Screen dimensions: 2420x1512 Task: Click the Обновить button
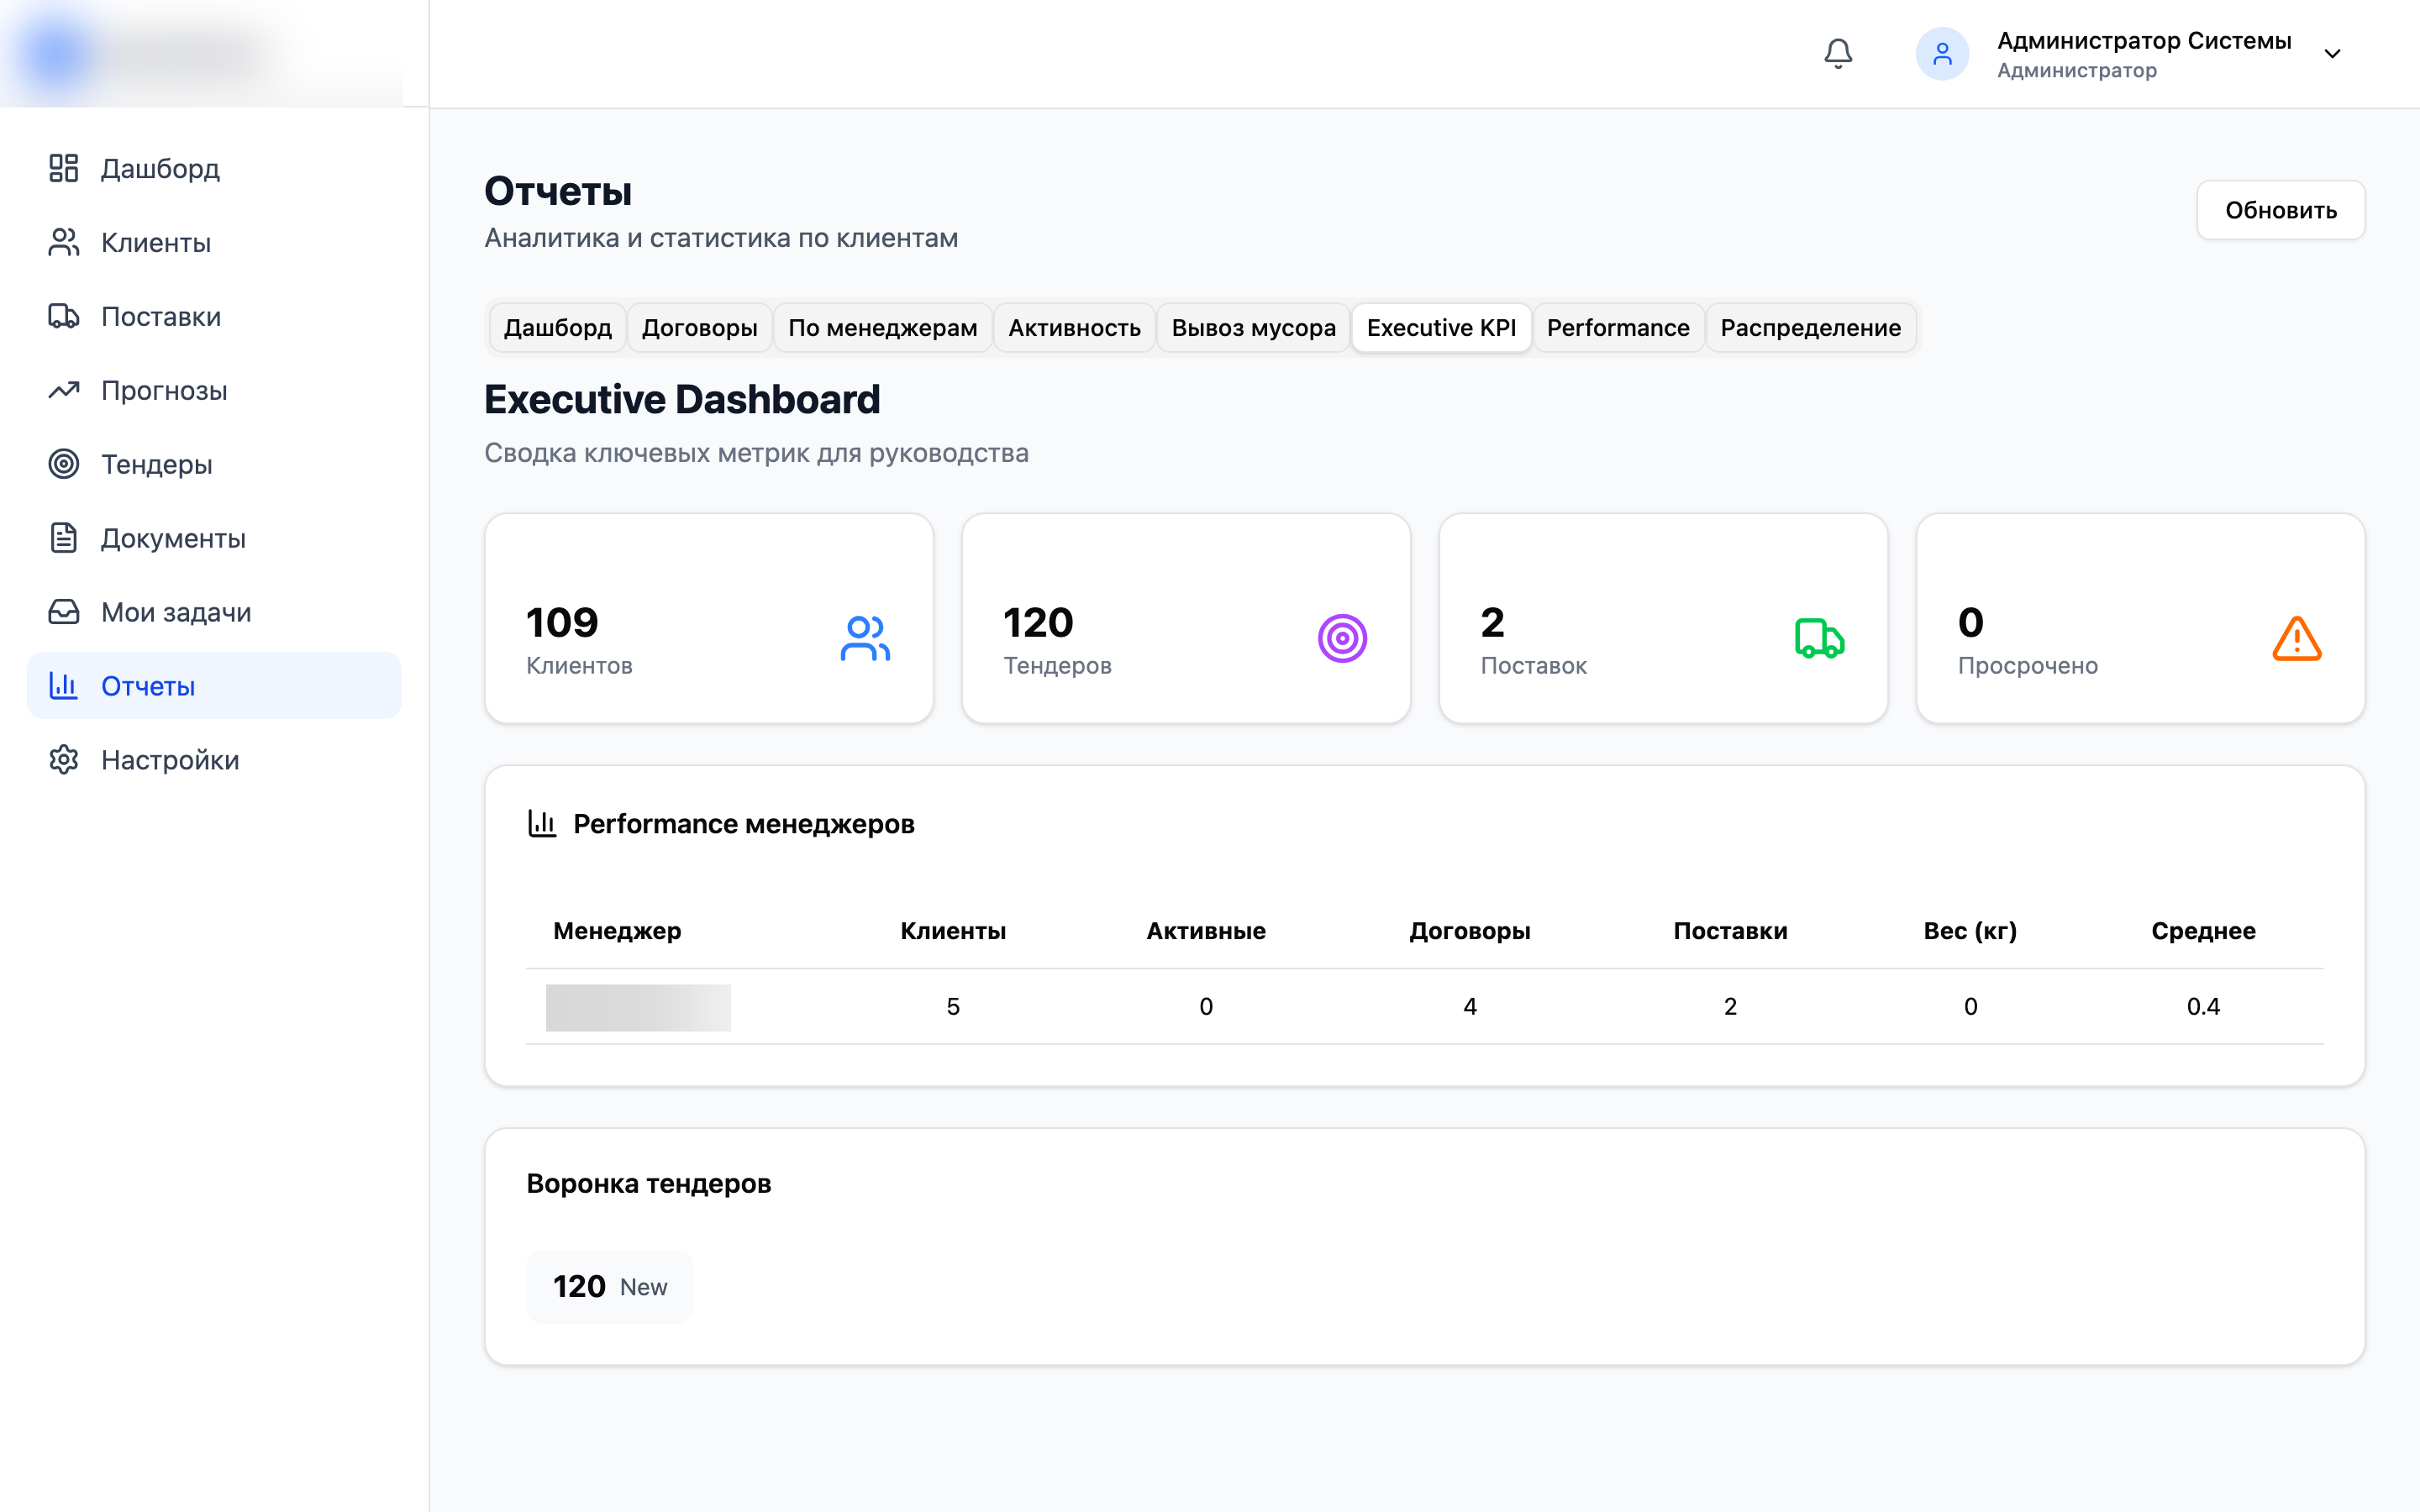tap(2280, 210)
